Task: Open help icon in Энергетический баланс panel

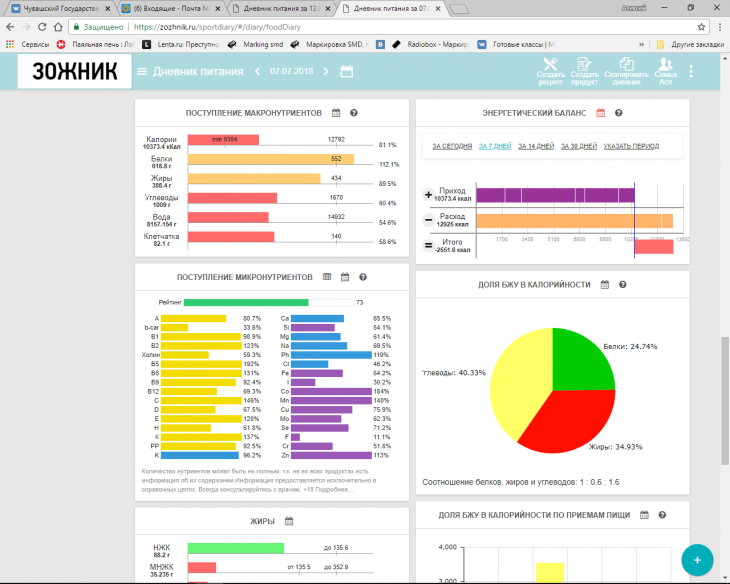Action: (x=618, y=113)
